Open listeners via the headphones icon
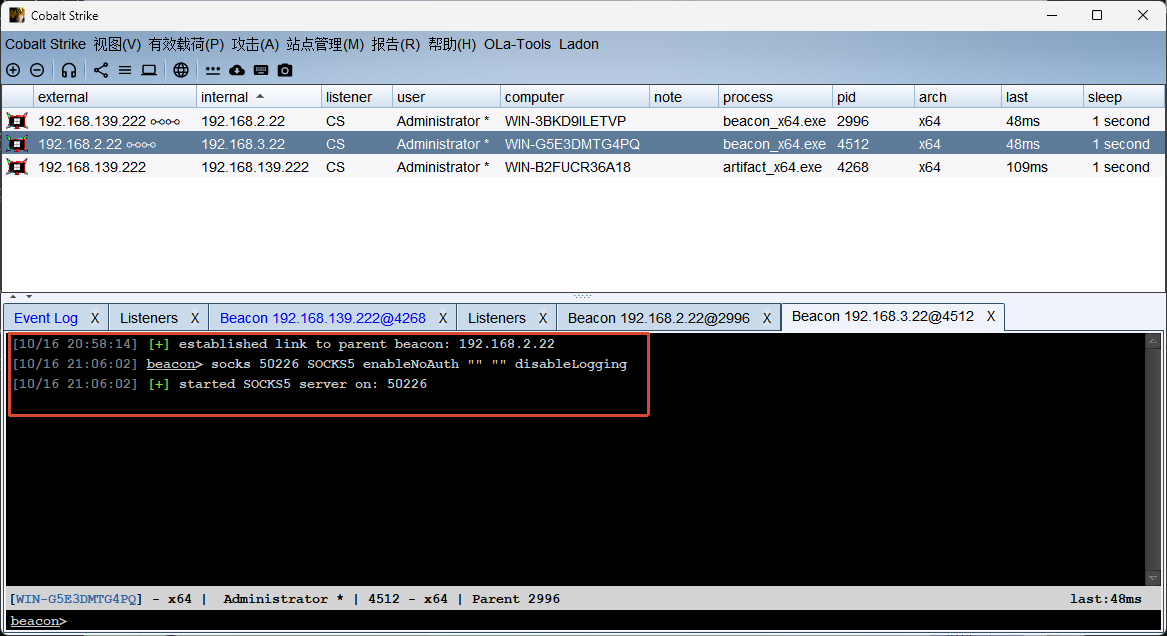Screen dimensions: 1167x636 69,70
